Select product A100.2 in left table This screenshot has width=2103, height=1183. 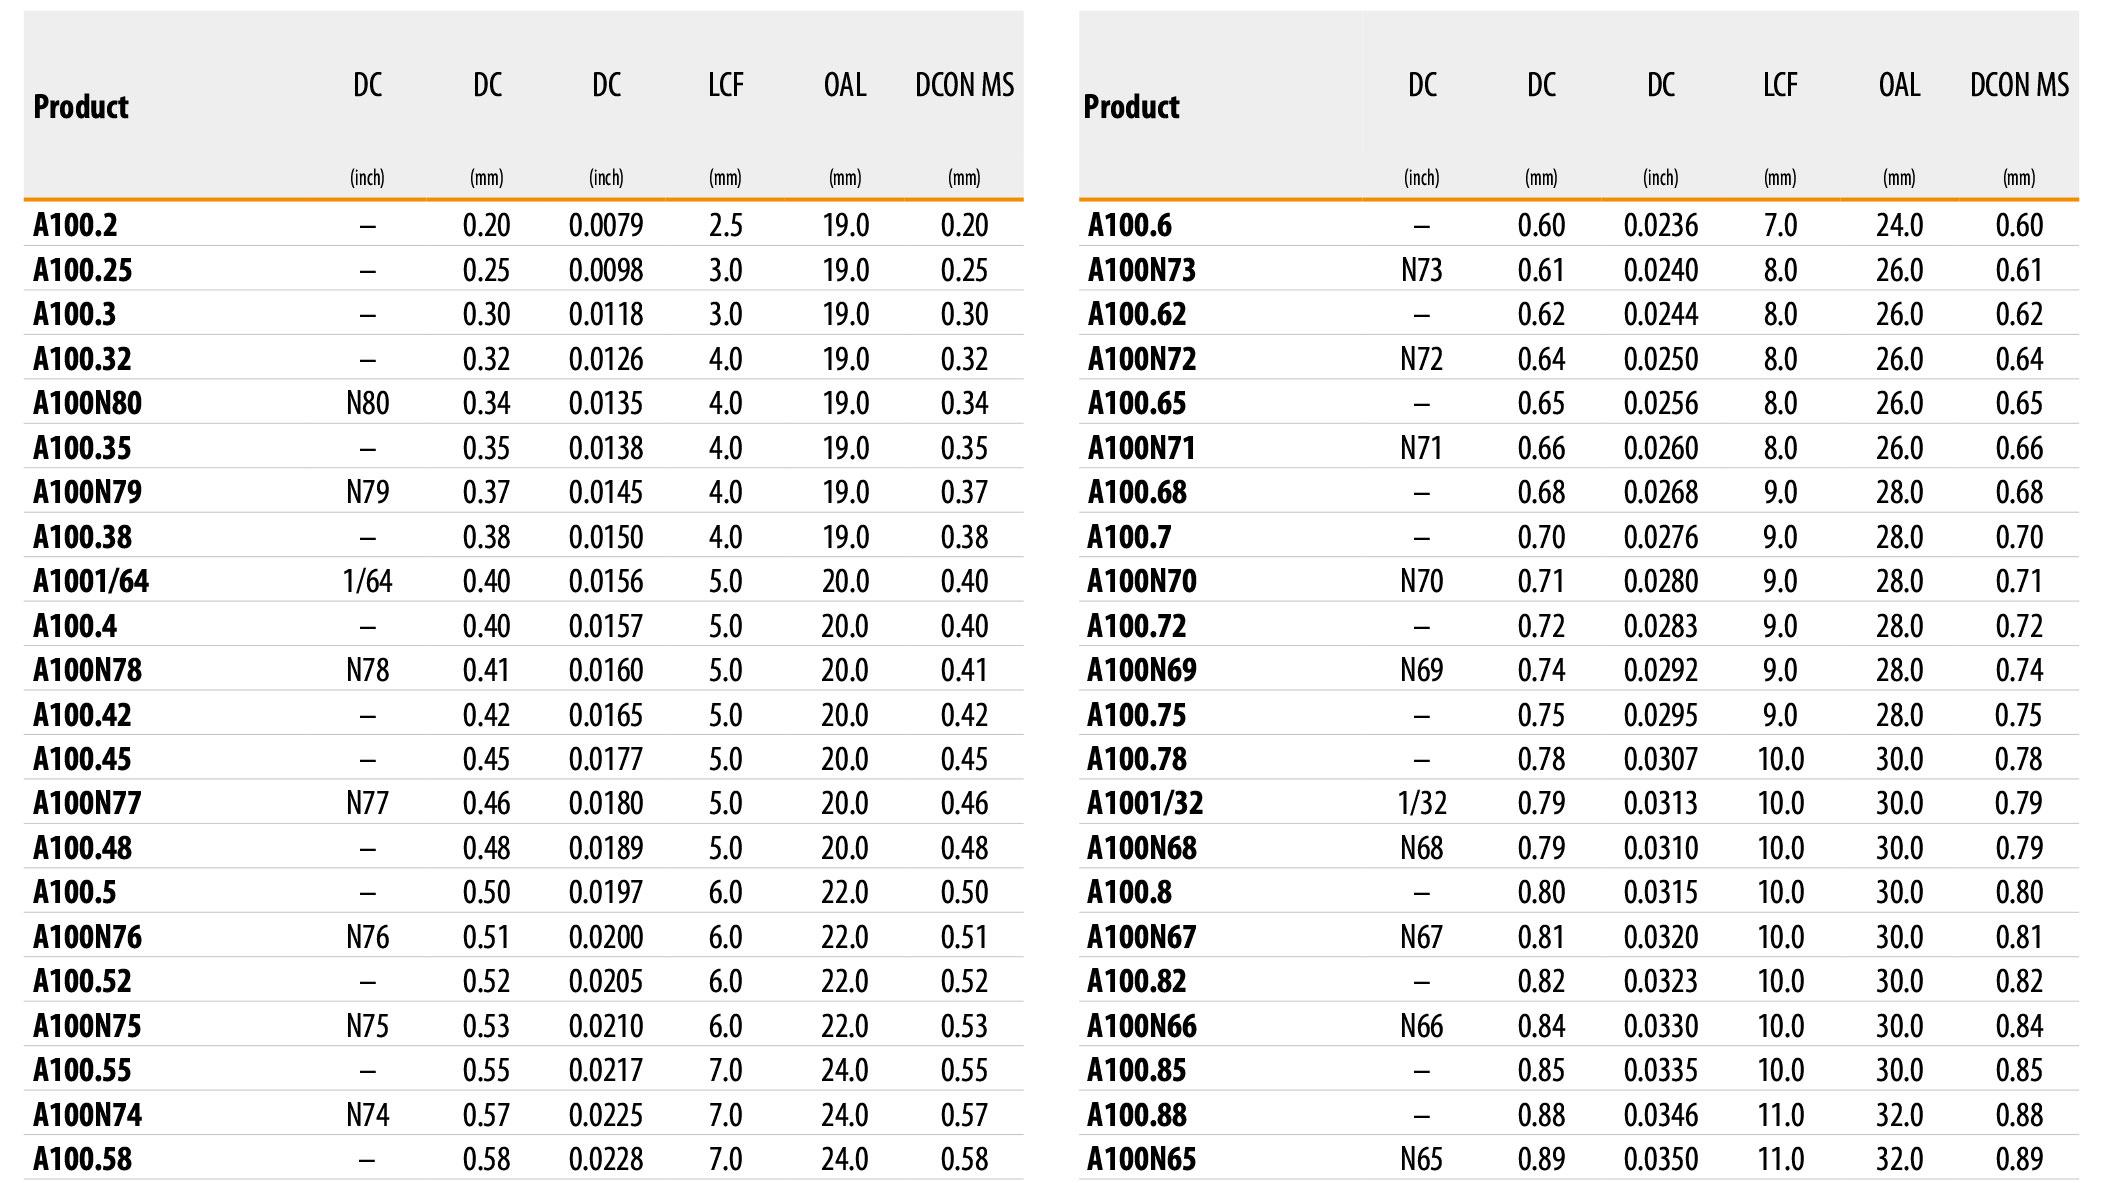pos(75,225)
